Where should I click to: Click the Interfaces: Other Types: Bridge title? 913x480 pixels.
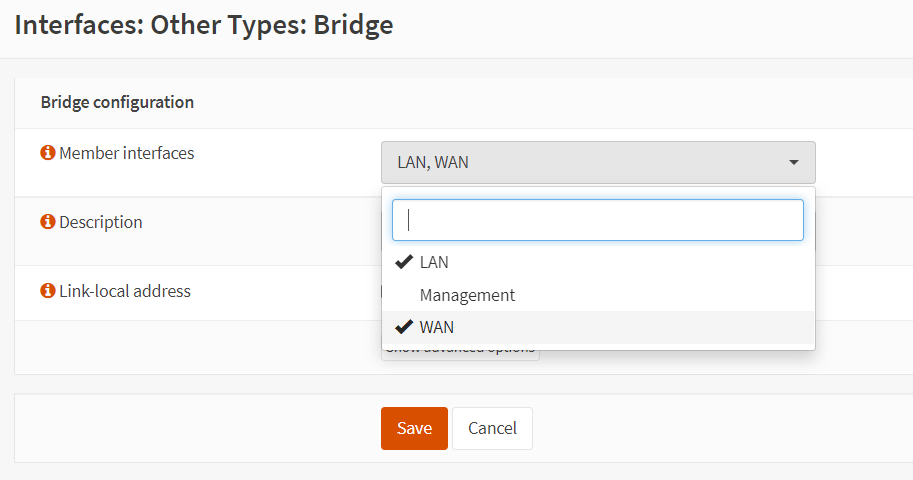coord(203,25)
